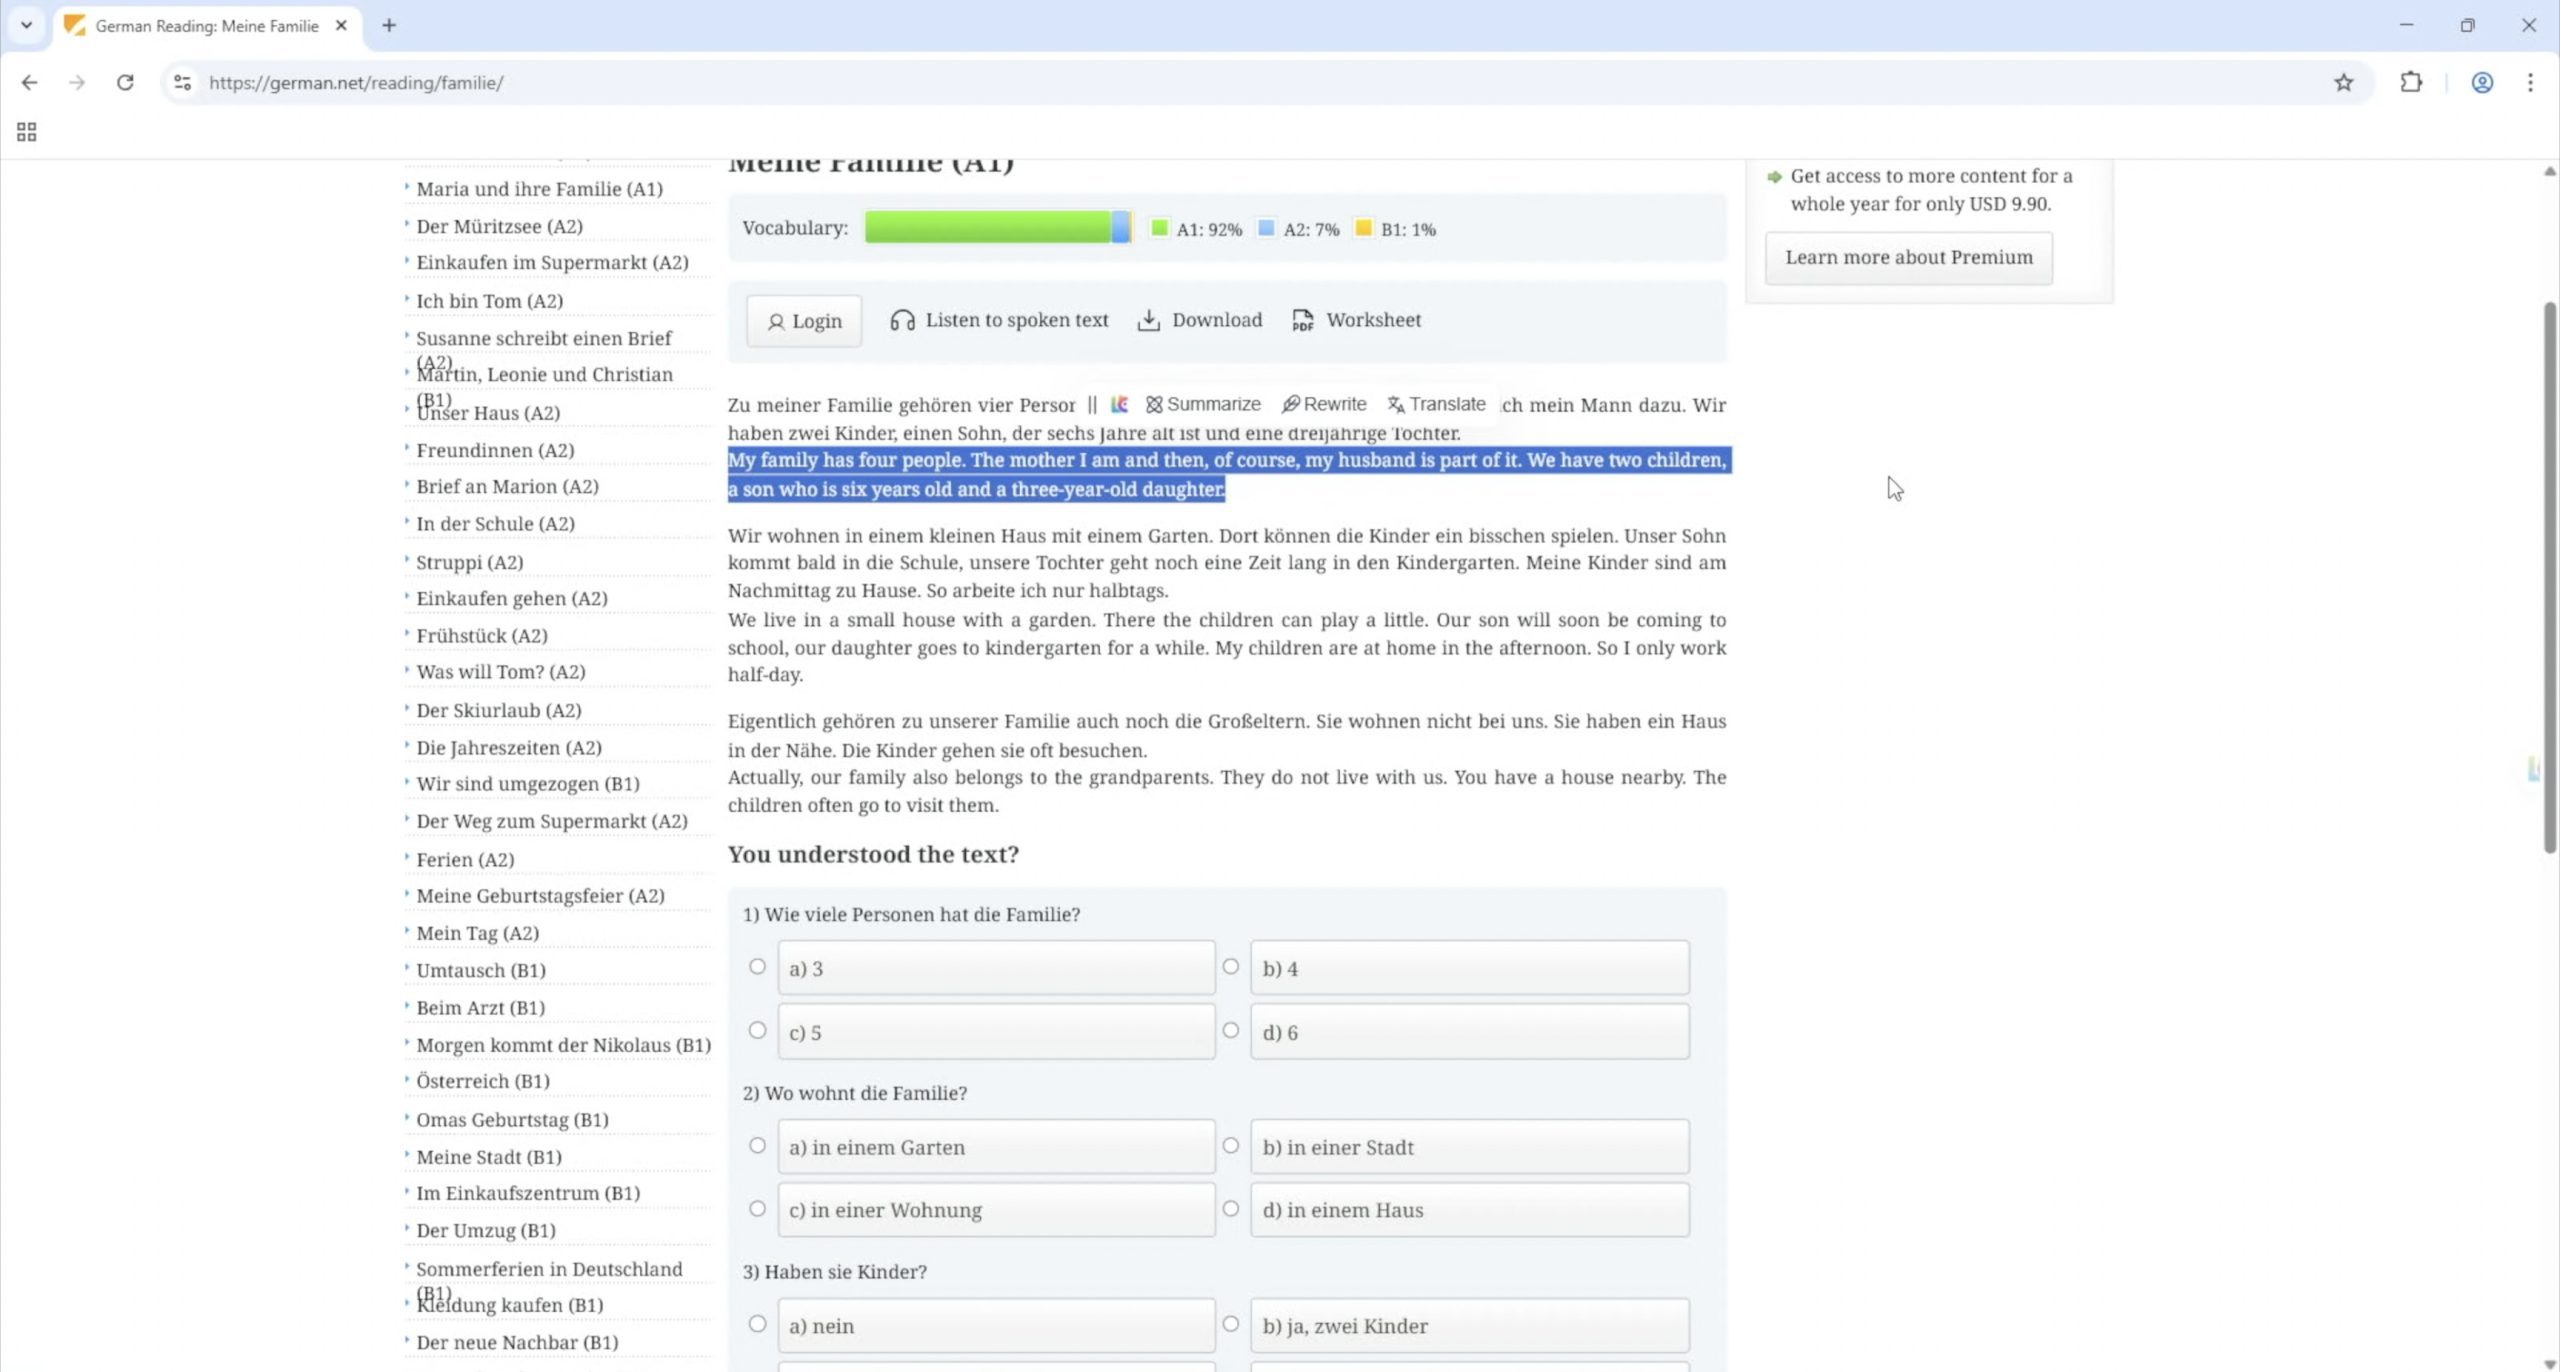Screen dimensions: 2560x1372
Task: Open site information control in address bar
Action: tap(182, 83)
